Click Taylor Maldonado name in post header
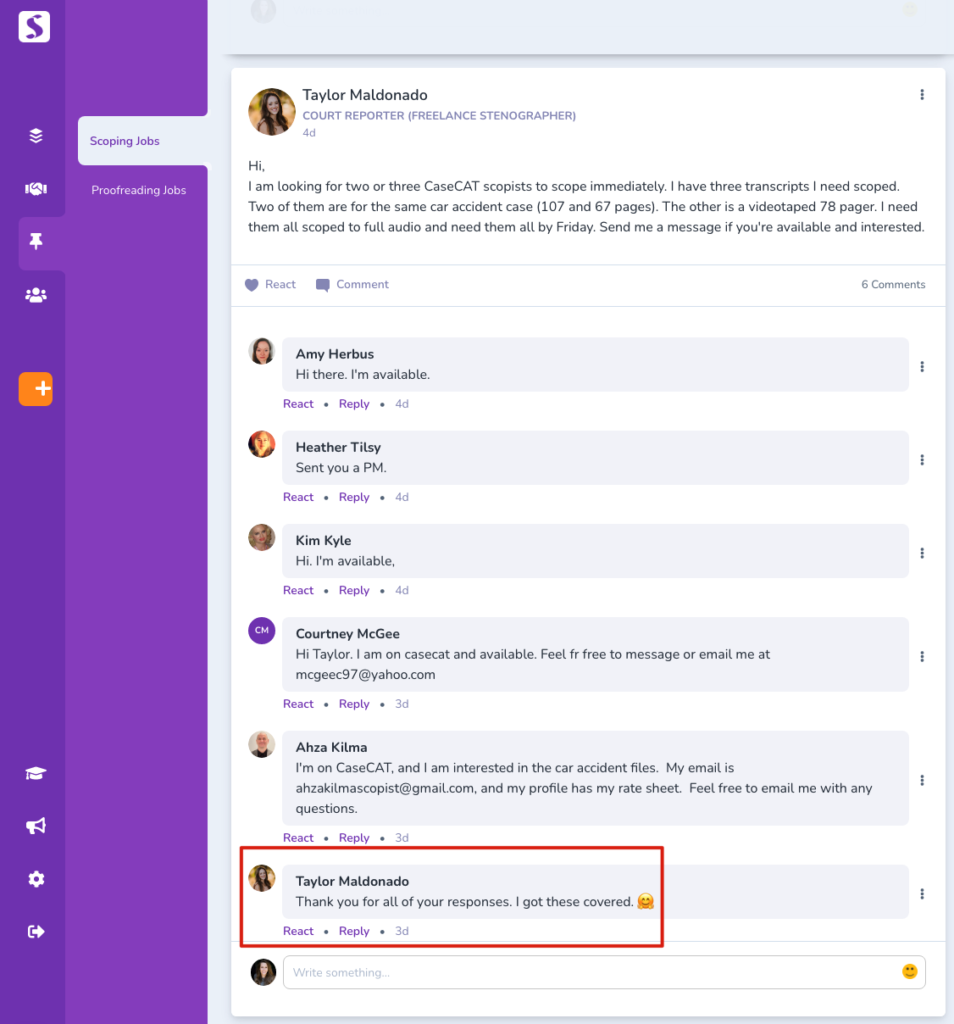 (x=364, y=95)
